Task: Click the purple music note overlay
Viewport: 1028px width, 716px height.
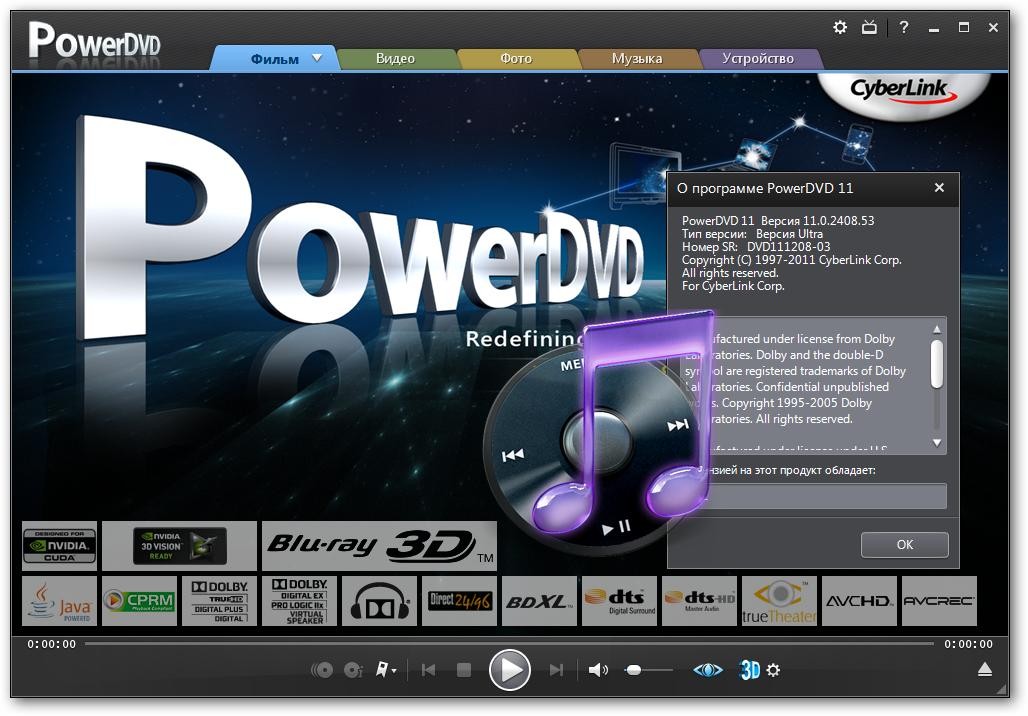Action: pos(623,420)
